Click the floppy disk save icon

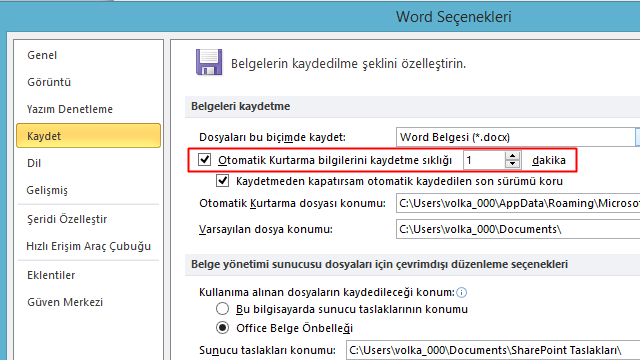tap(209, 62)
